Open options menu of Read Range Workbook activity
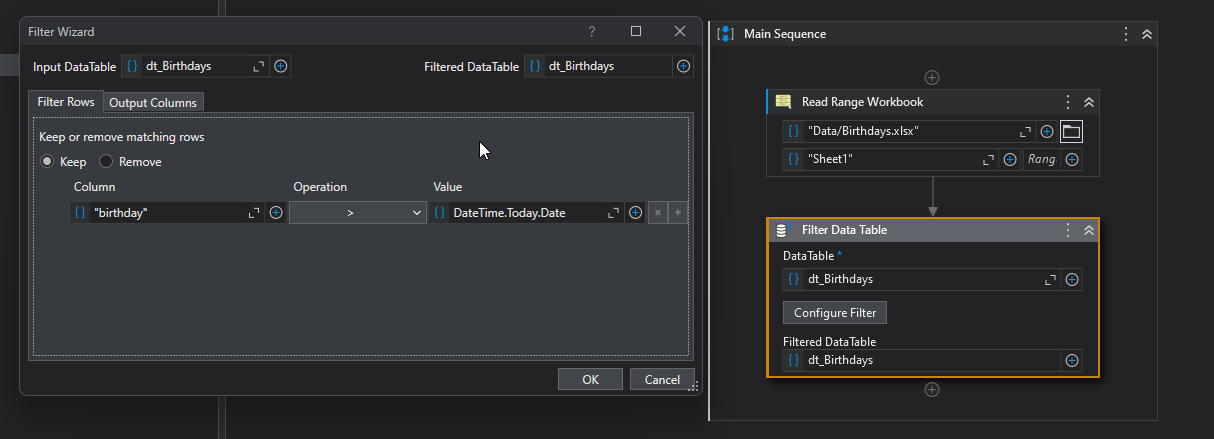 (1068, 102)
